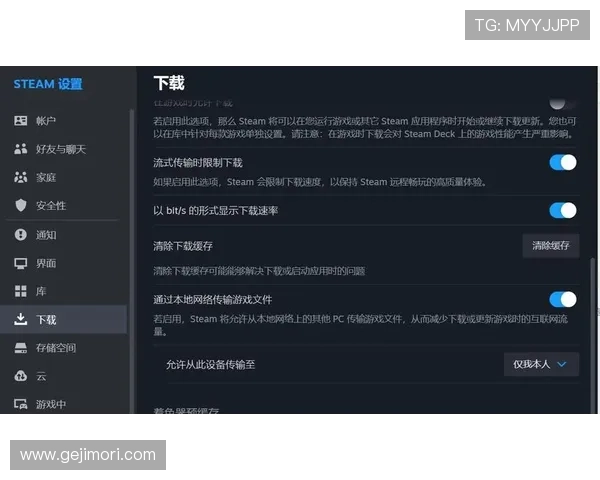Click the 通知 exclamation icon

pyautogui.click(x=21, y=234)
